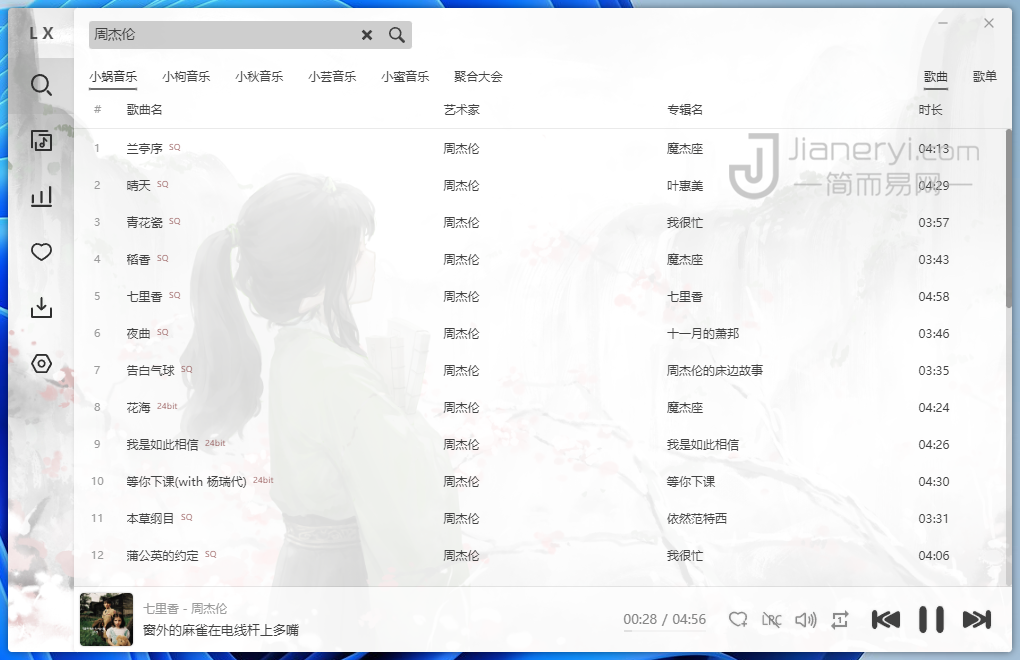Switch to 小枸音乐 source tab
Image resolution: width=1020 pixels, height=660 pixels.
click(186, 77)
